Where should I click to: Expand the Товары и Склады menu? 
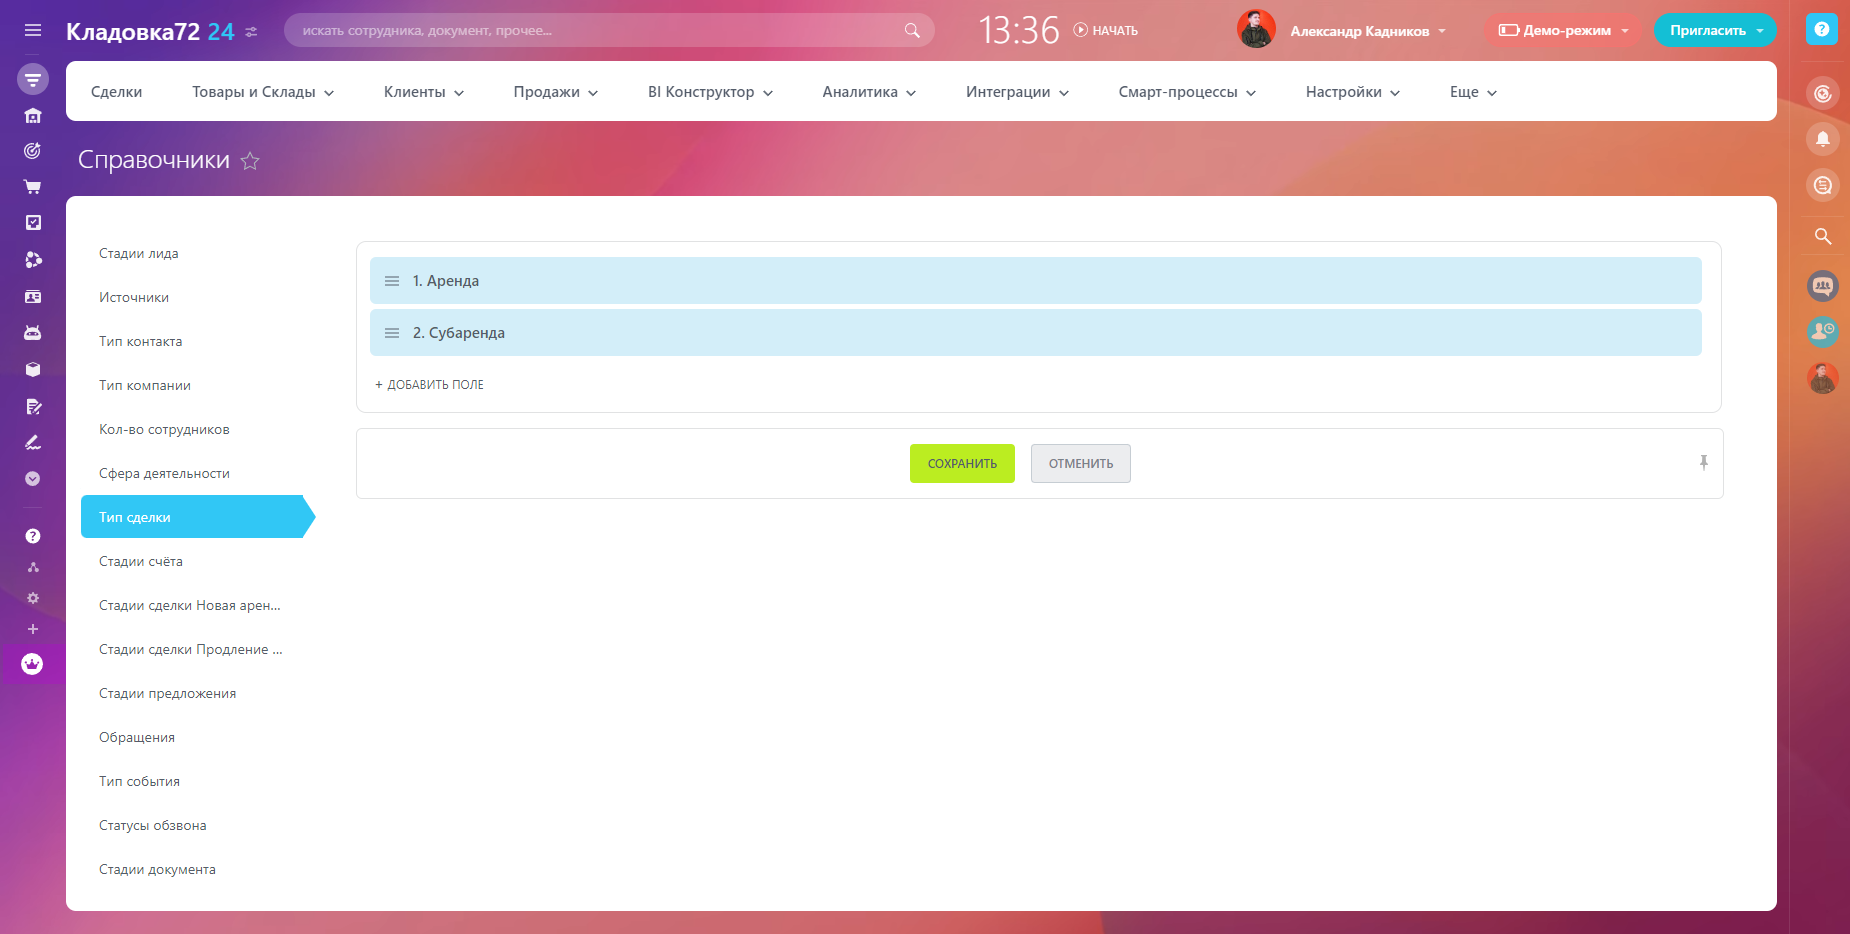(263, 92)
